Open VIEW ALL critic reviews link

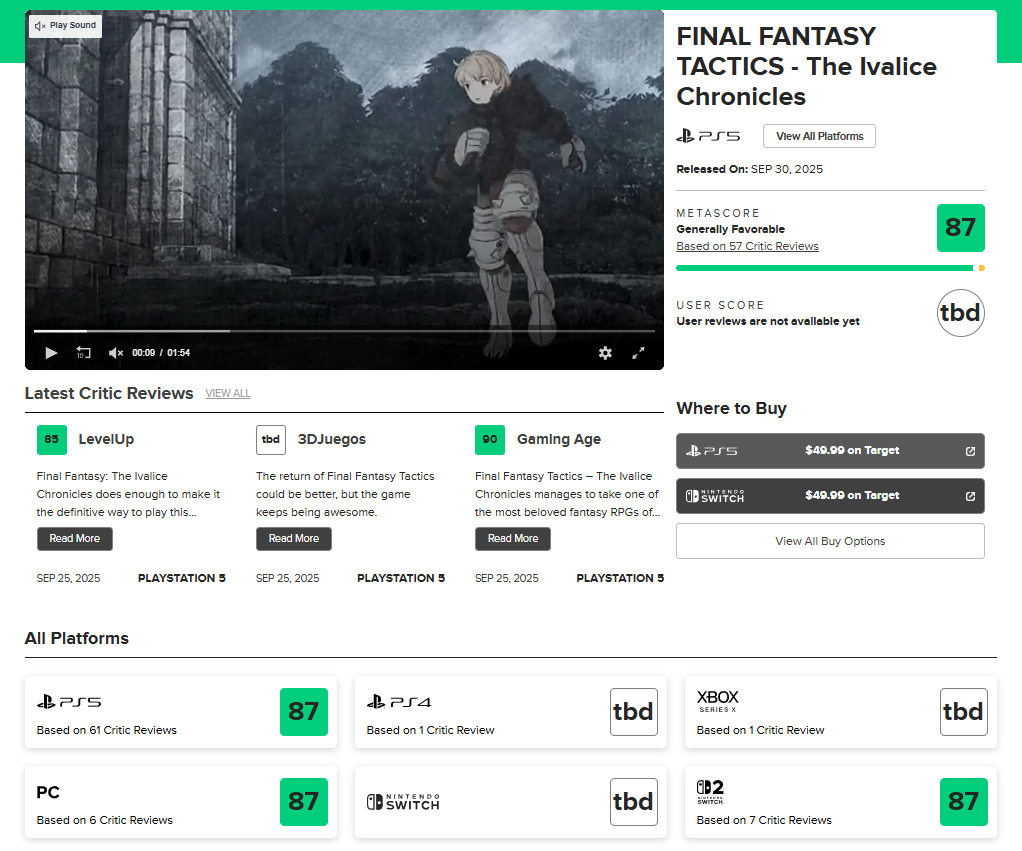227,394
